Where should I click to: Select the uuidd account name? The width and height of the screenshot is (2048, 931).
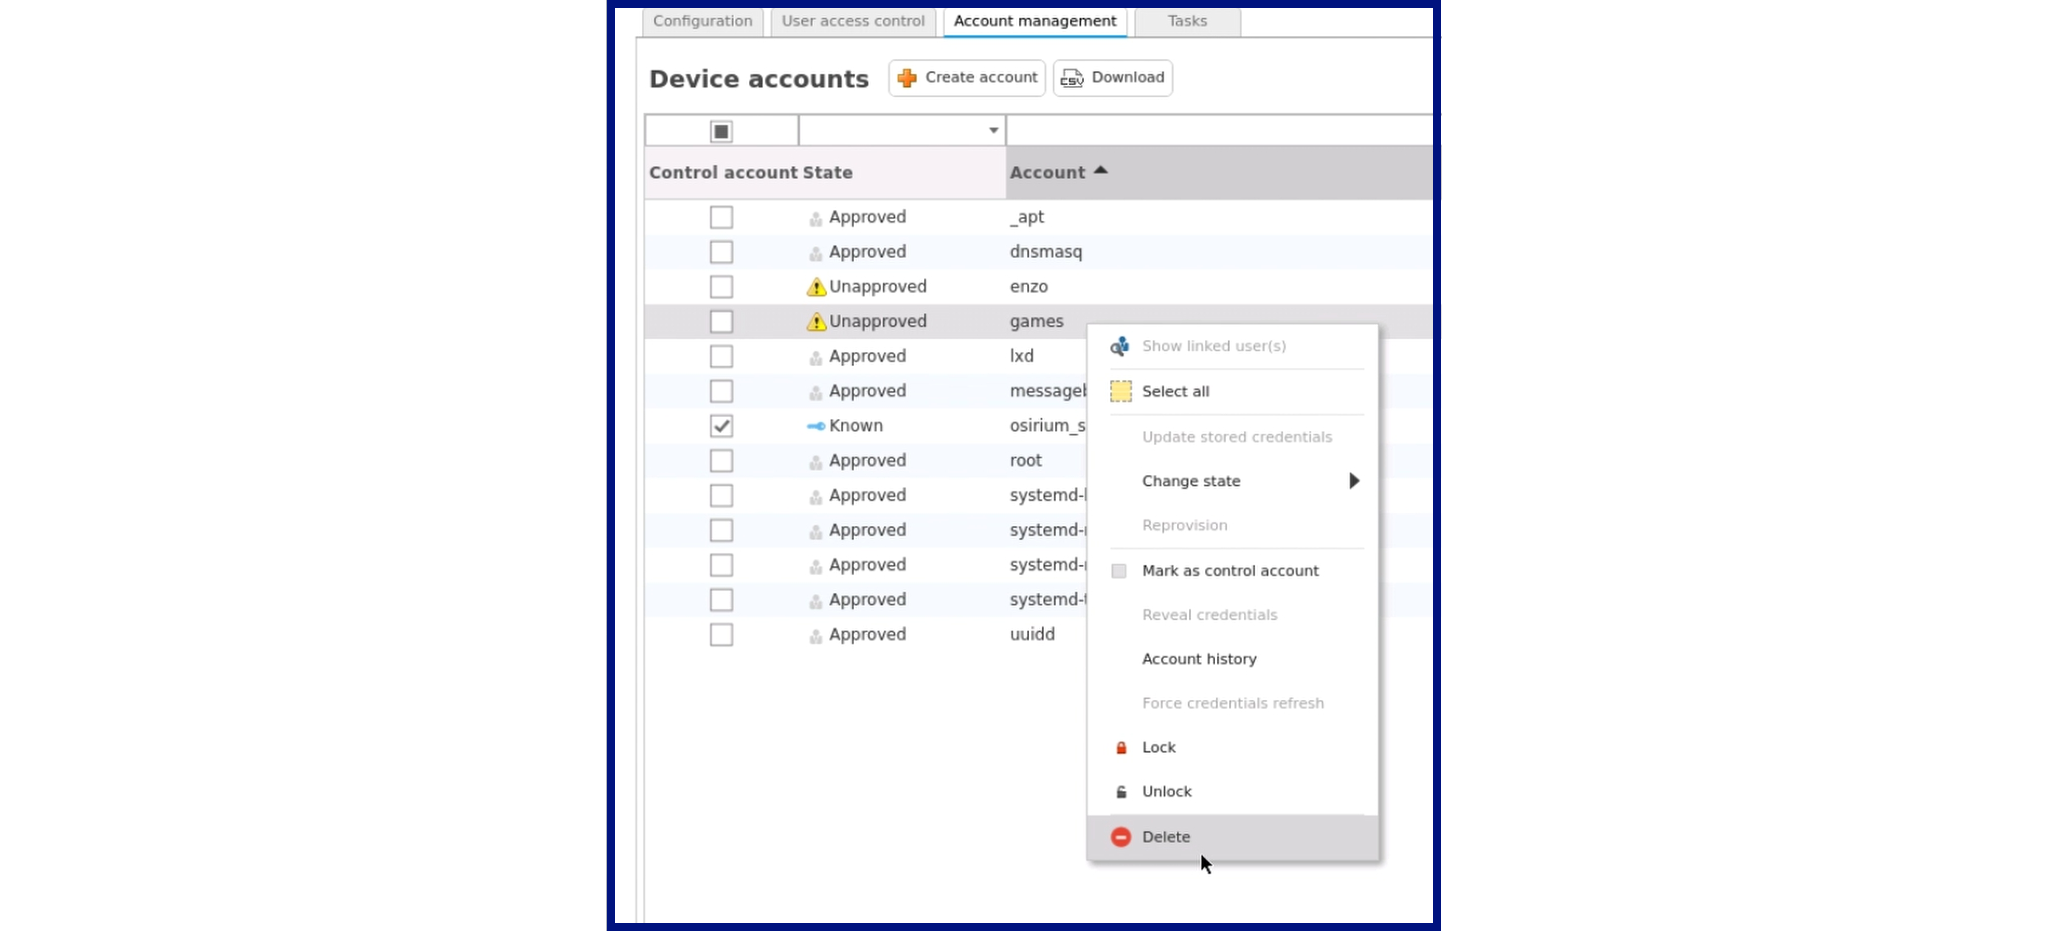click(x=1033, y=635)
